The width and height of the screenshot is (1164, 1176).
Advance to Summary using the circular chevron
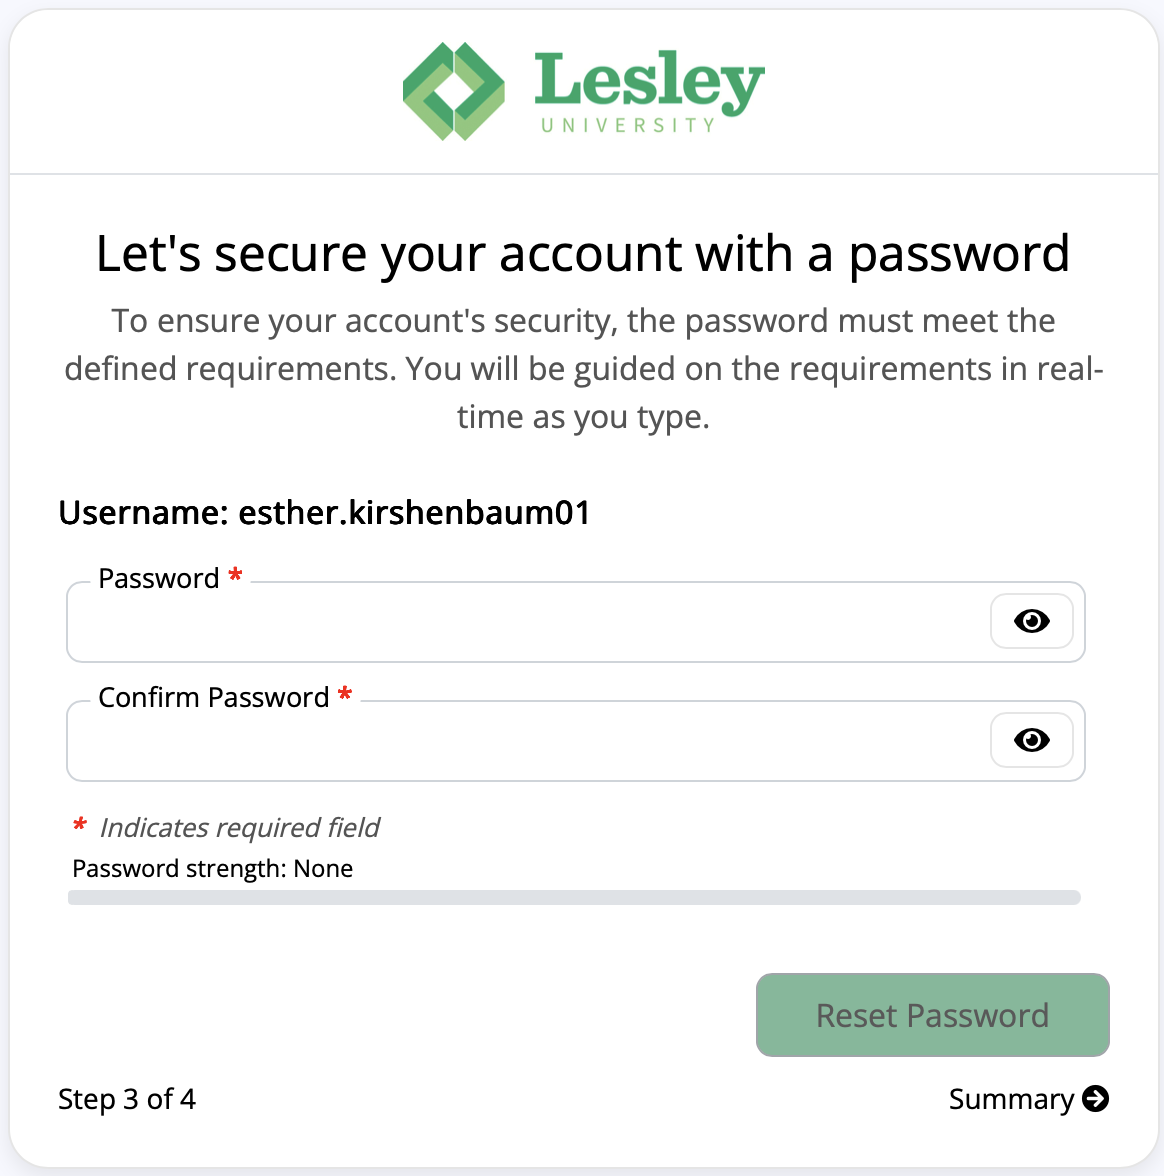[1097, 1098]
